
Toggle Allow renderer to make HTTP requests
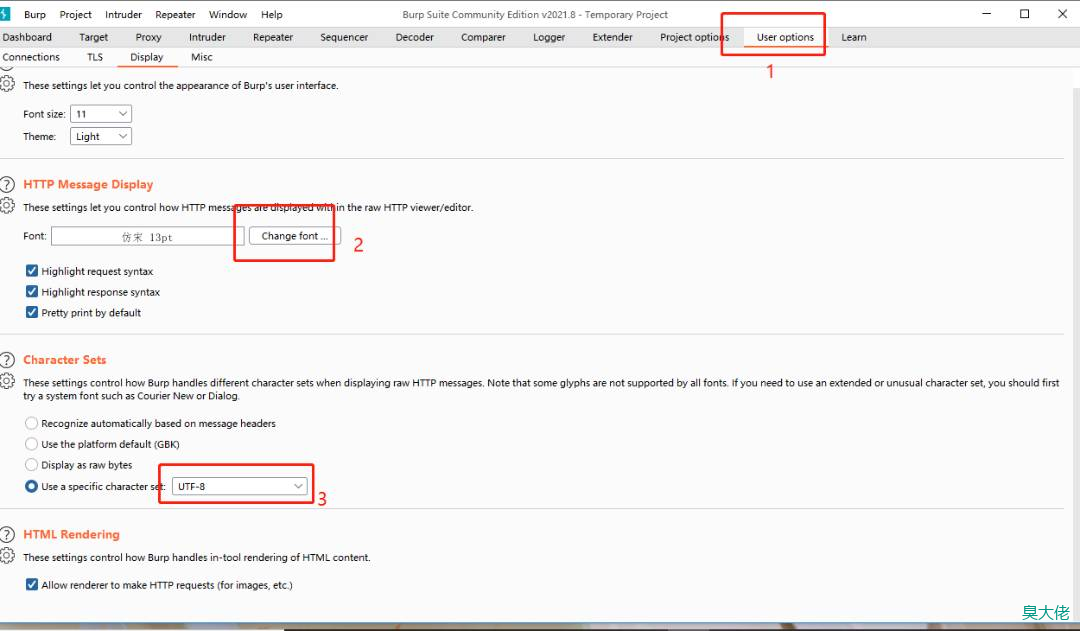point(32,584)
